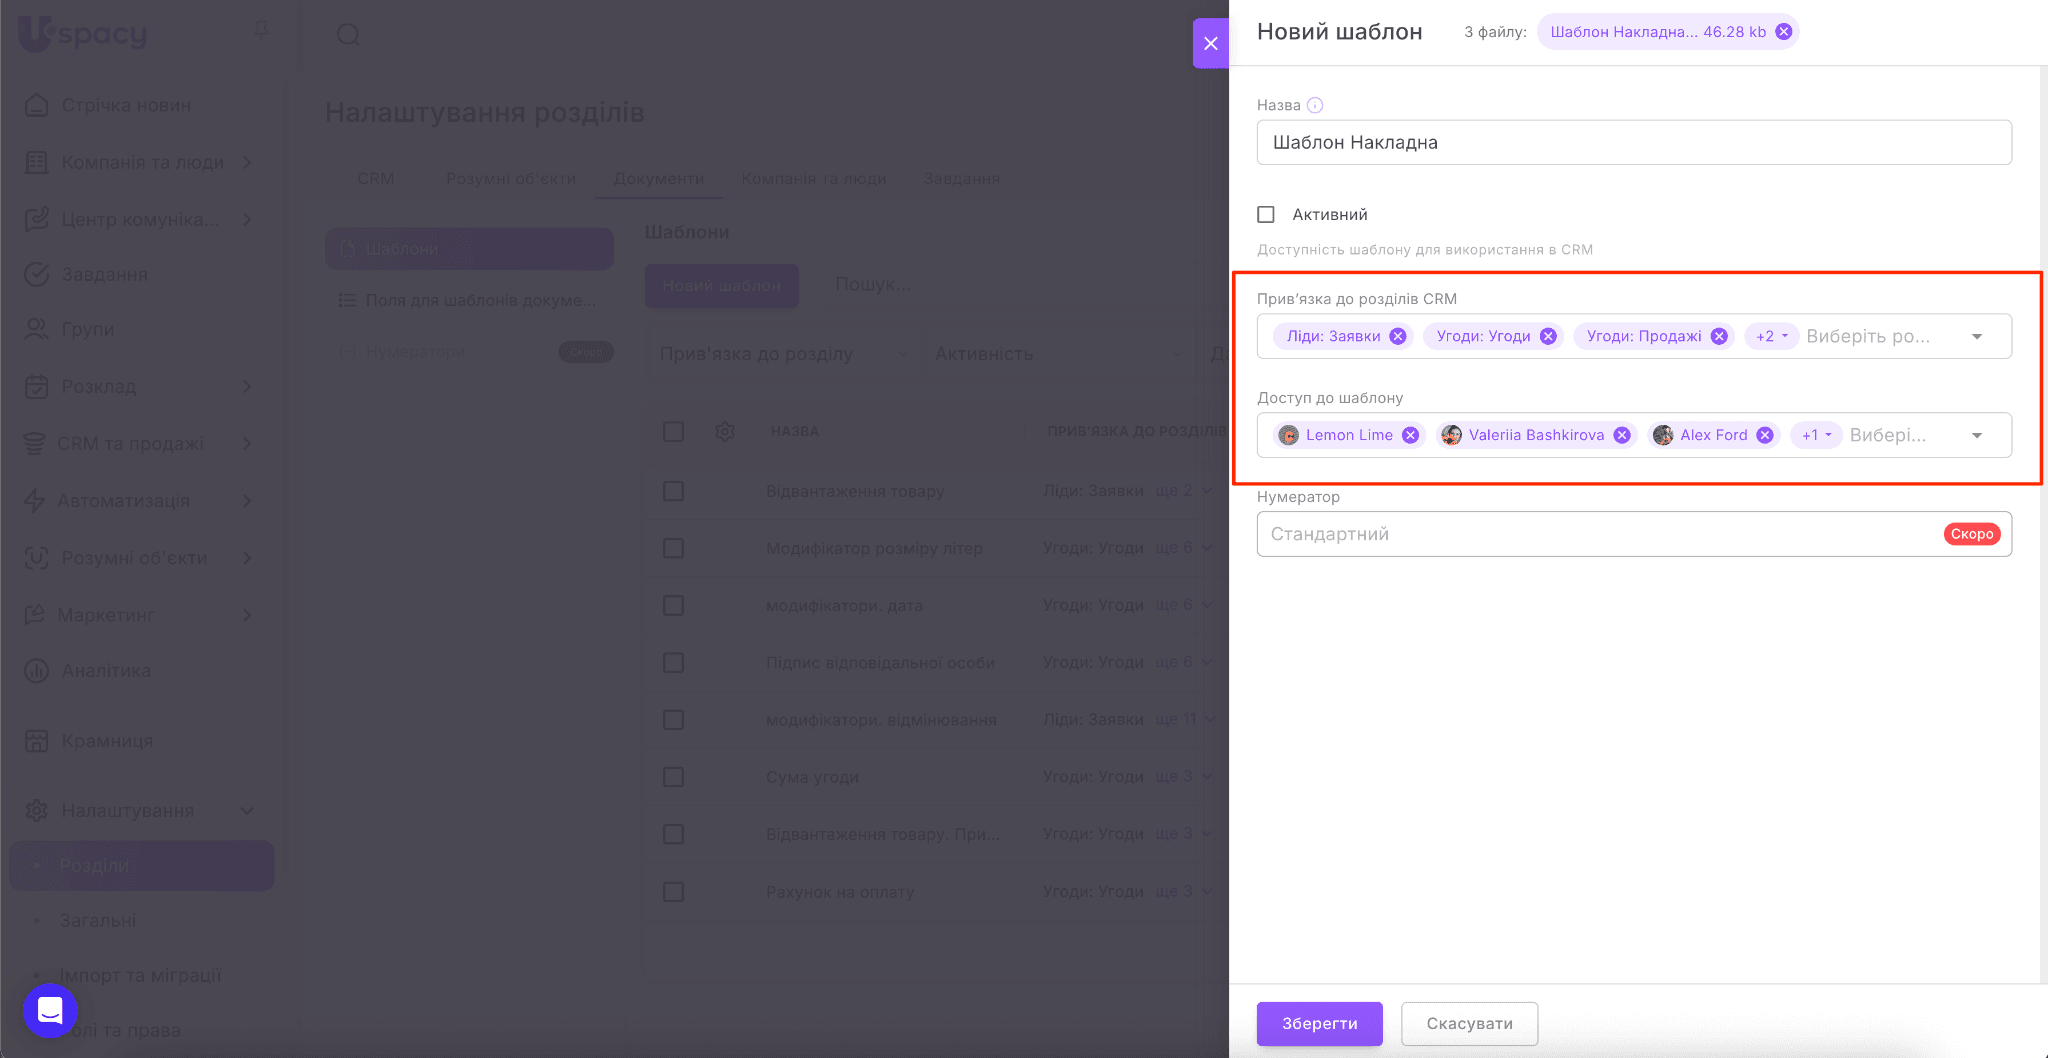The height and width of the screenshot is (1058, 2048).
Task: Select Шаблони in documents menu
Action: click(x=469, y=248)
